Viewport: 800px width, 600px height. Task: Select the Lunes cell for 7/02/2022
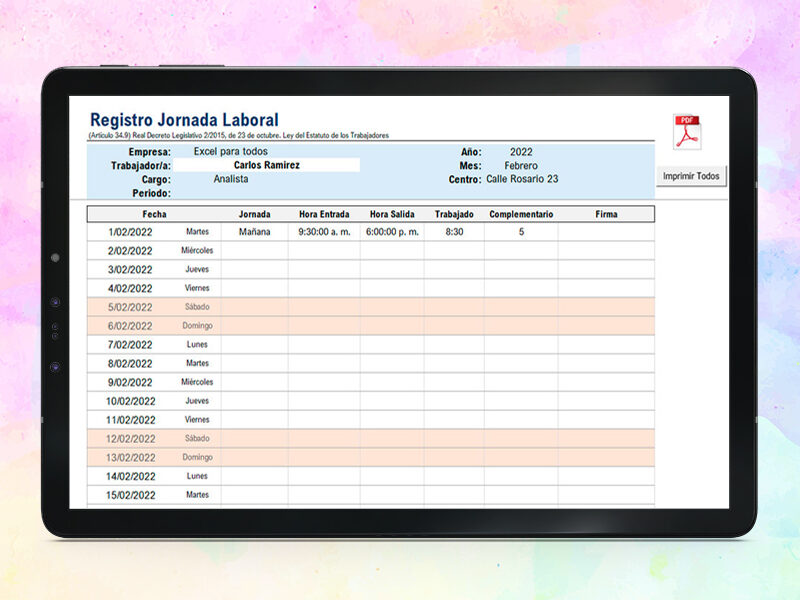[197, 344]
